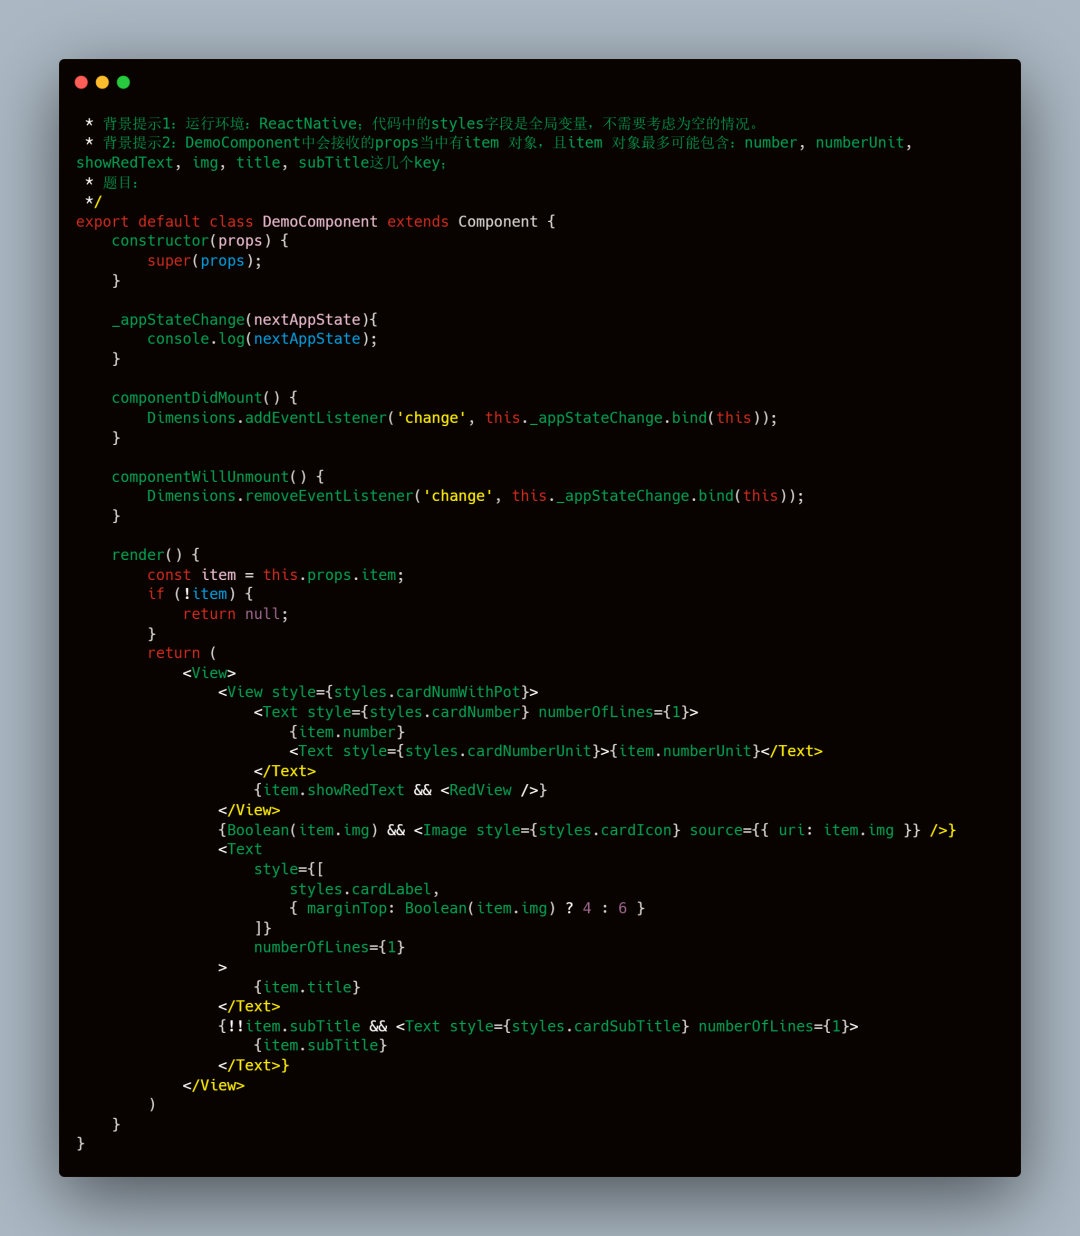Click the "extends" keyword in the class declaration
The image size is (1080, 1236).
418,222
